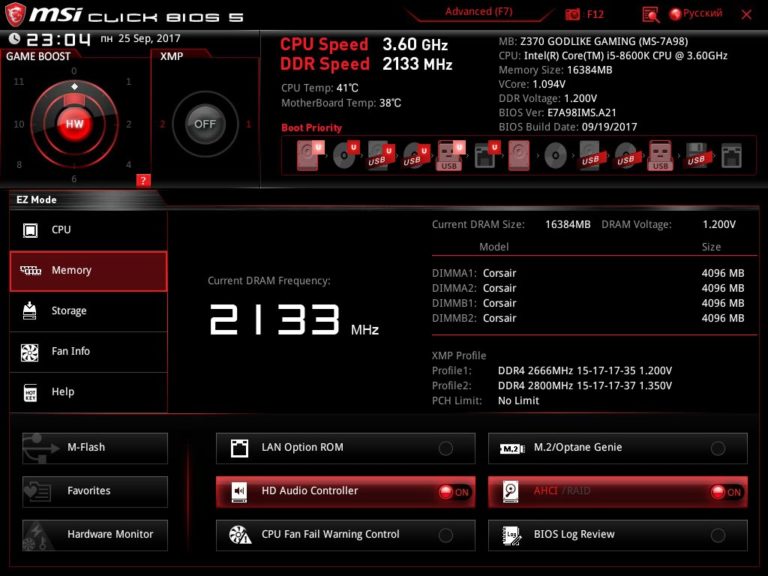Click the date 25 Sep, 2017
The image size is (768, 576).
[149, 39]
